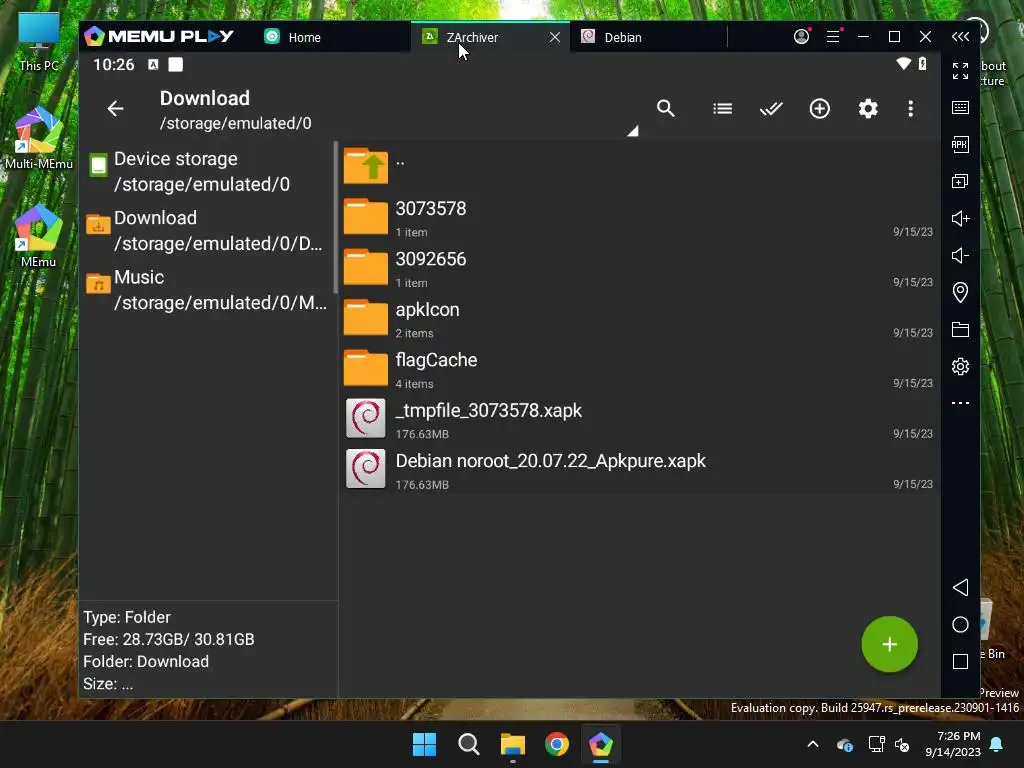
Task: Open Multi-MEmu desktop shortcut
Action: point(39,138)
